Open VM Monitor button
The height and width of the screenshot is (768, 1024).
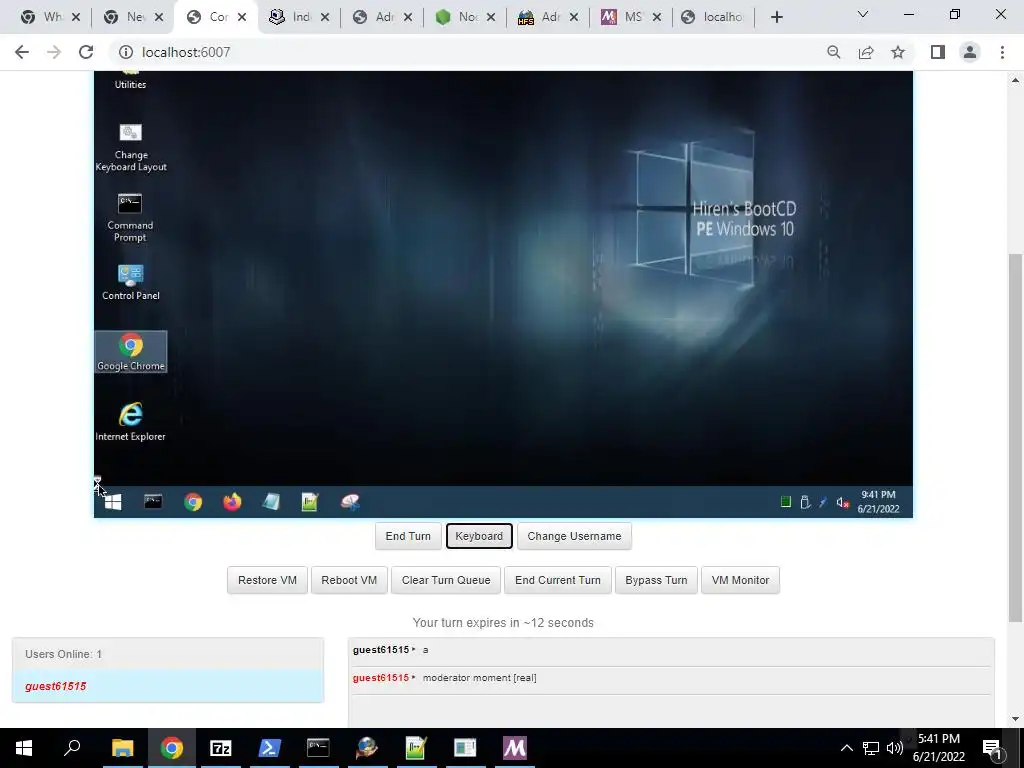[x=741, y=580]
